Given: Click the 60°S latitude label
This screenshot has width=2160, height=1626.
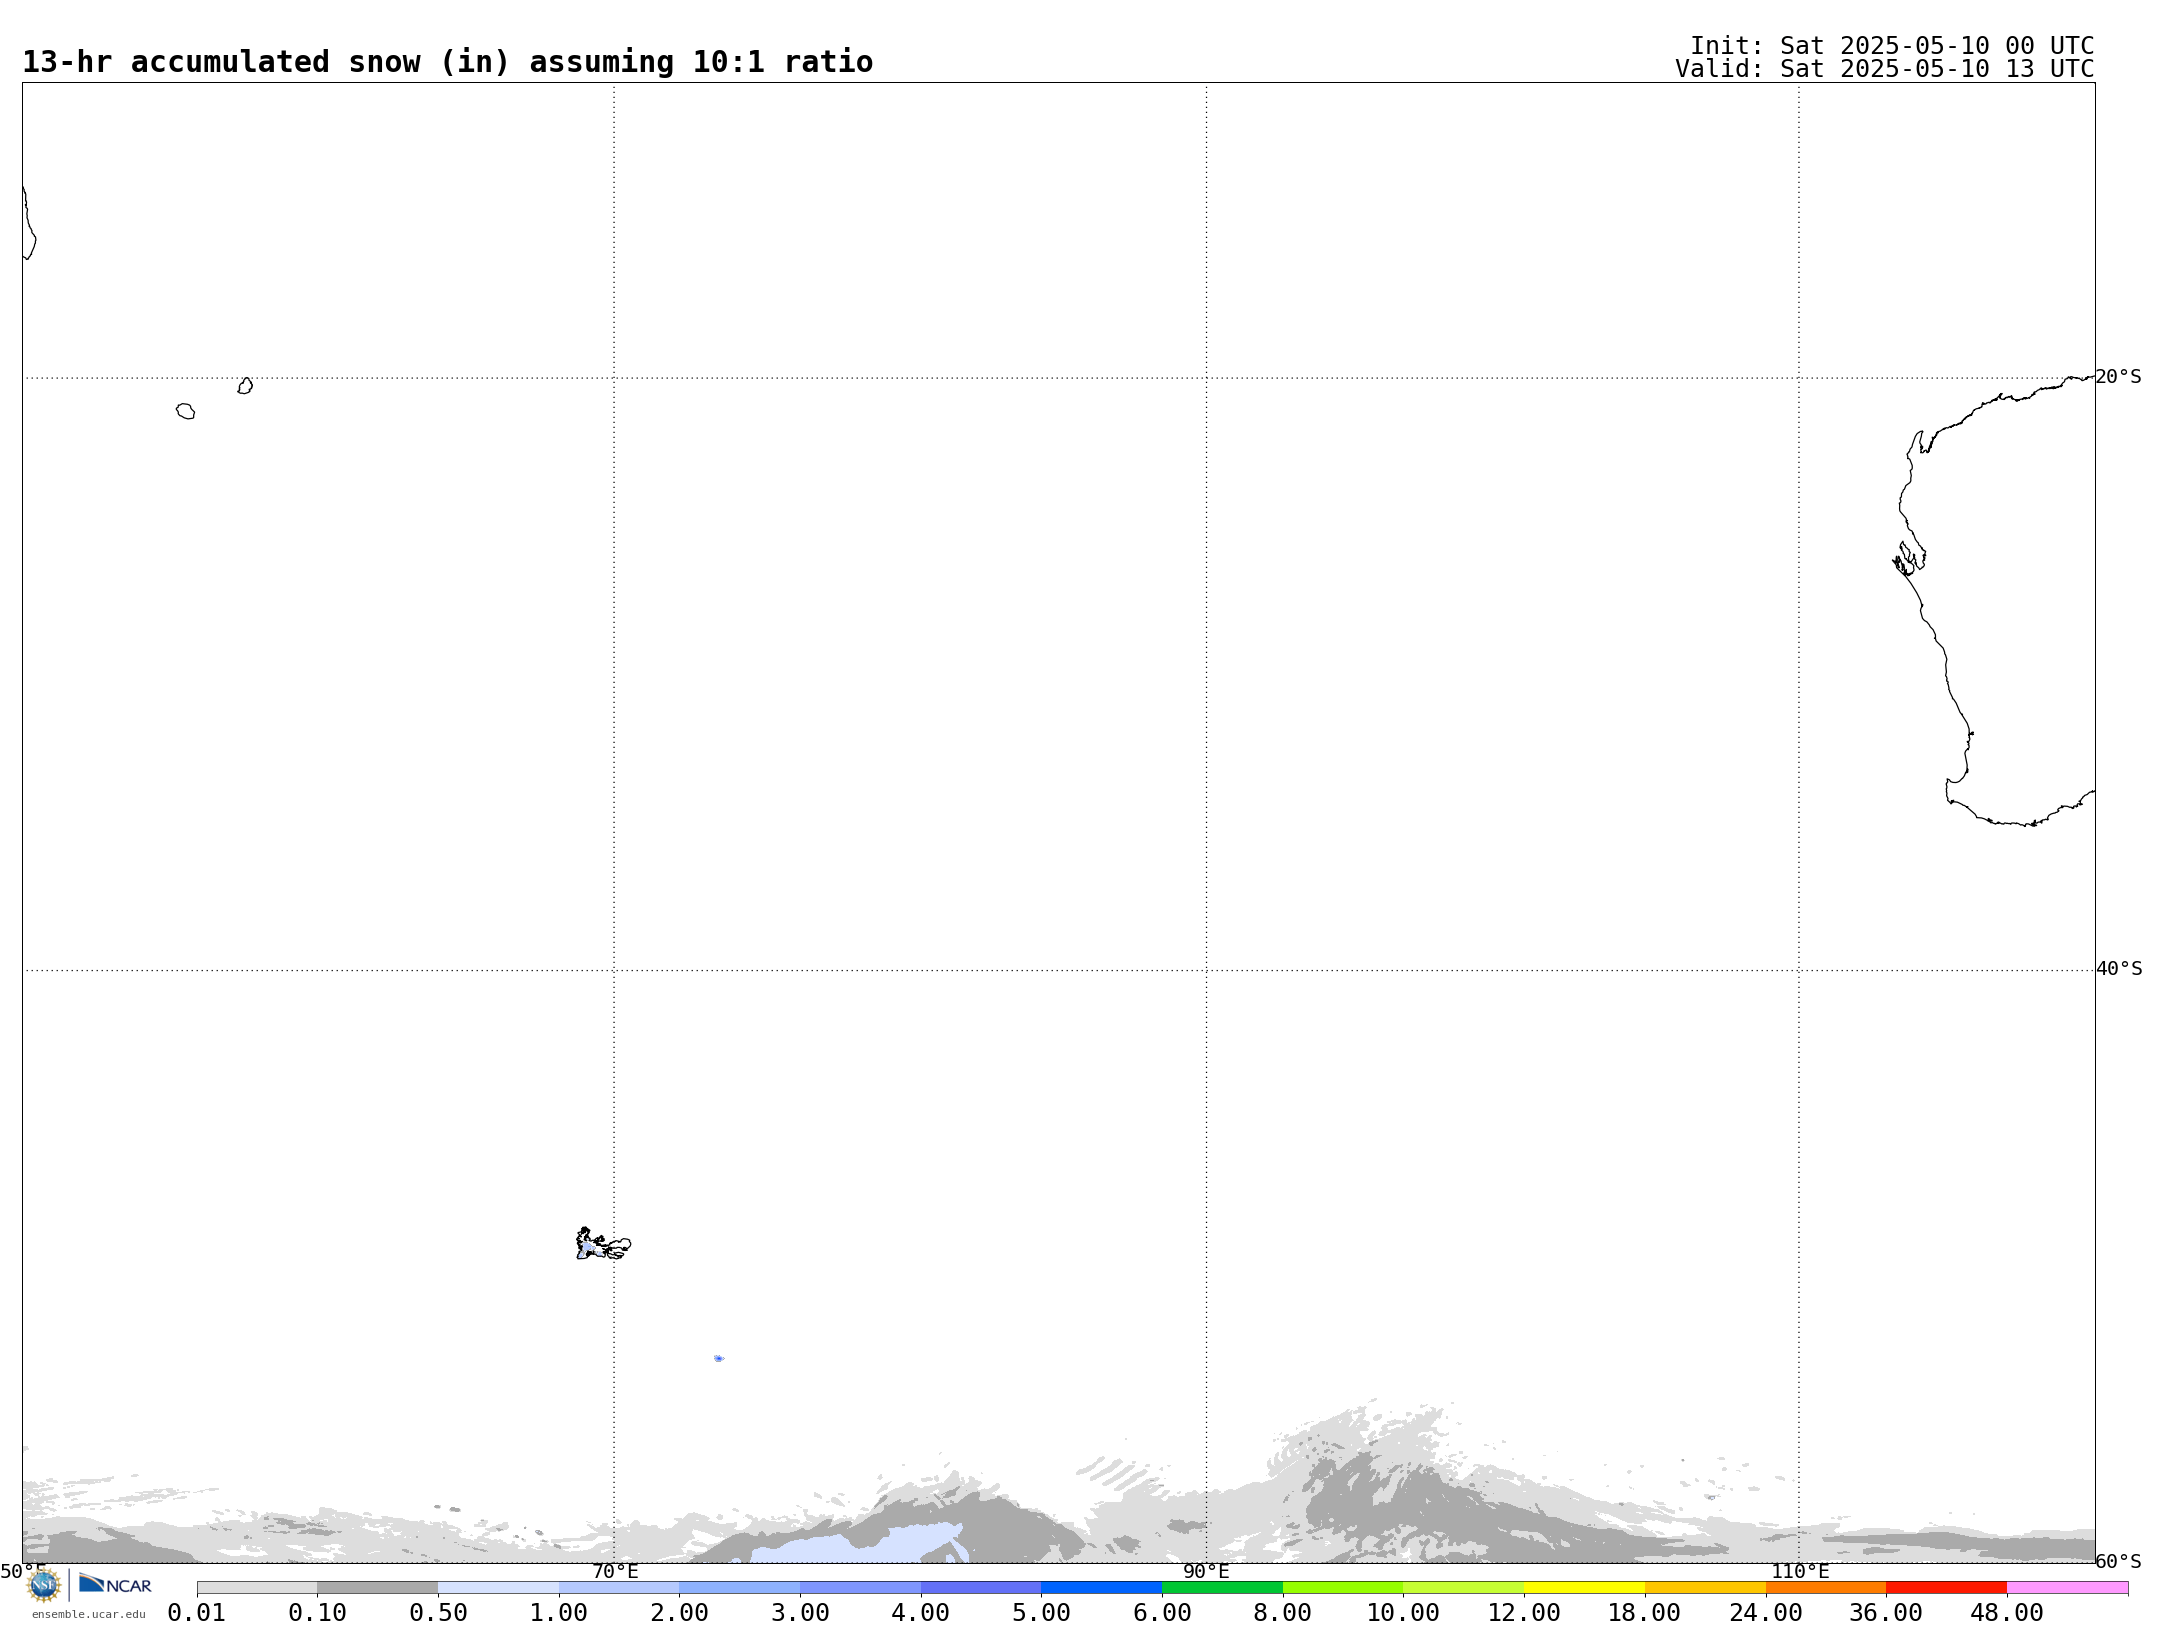Looking at the screenshot, I should (2118, 1562).
